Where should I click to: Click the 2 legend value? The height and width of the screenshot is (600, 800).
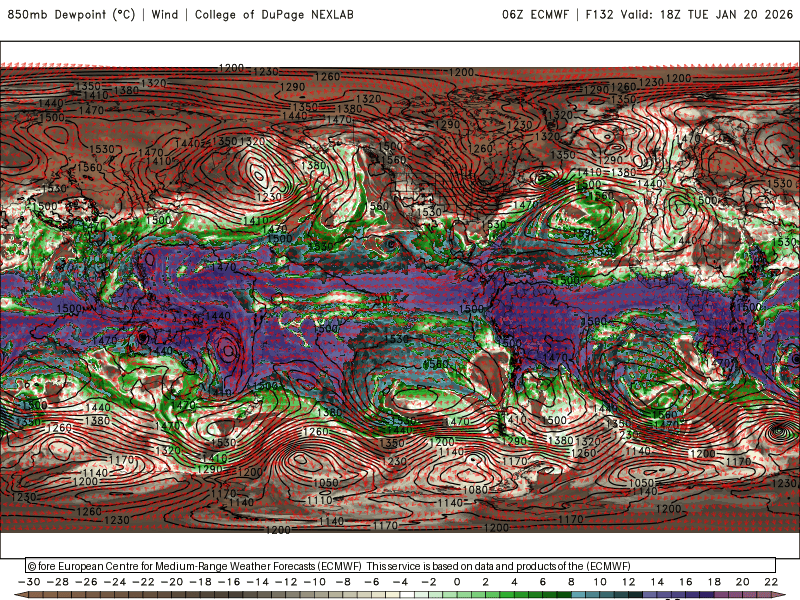(486, 582)
